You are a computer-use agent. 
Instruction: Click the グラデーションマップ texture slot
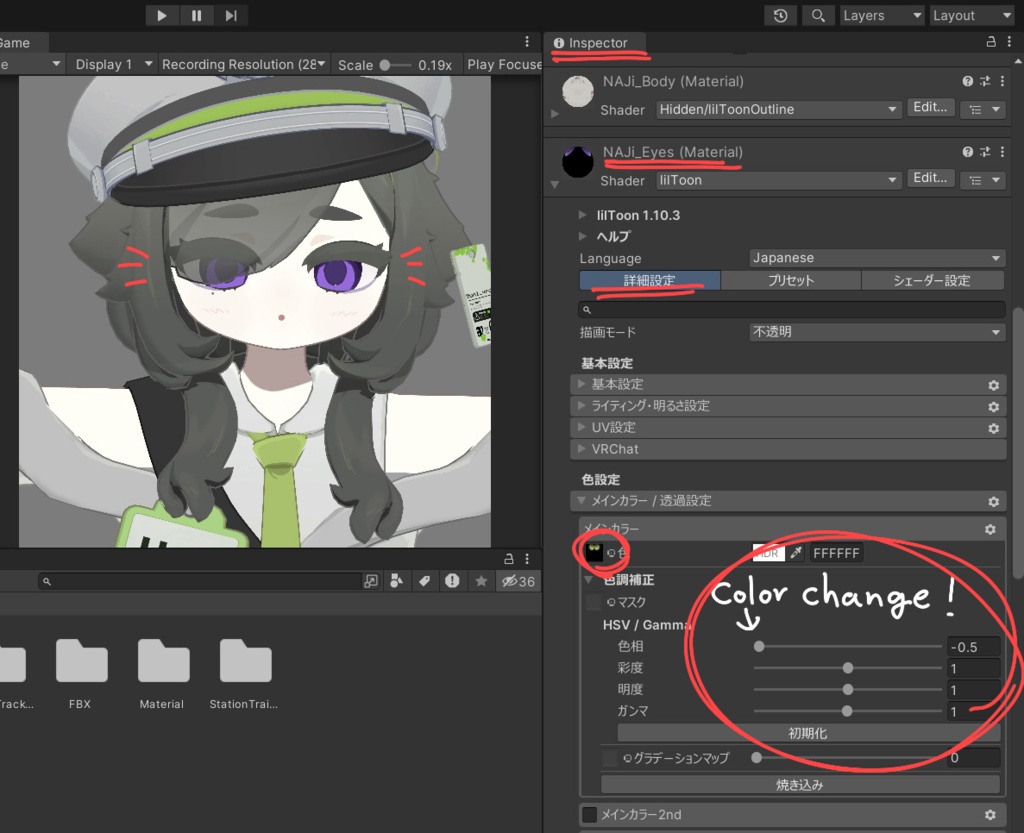(610, 758)
